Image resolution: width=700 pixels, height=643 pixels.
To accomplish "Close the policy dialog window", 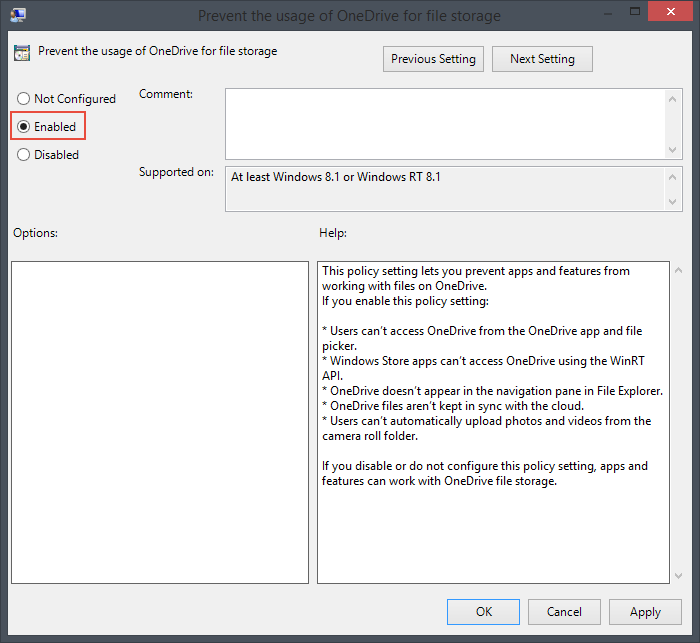I will point(670,11).
